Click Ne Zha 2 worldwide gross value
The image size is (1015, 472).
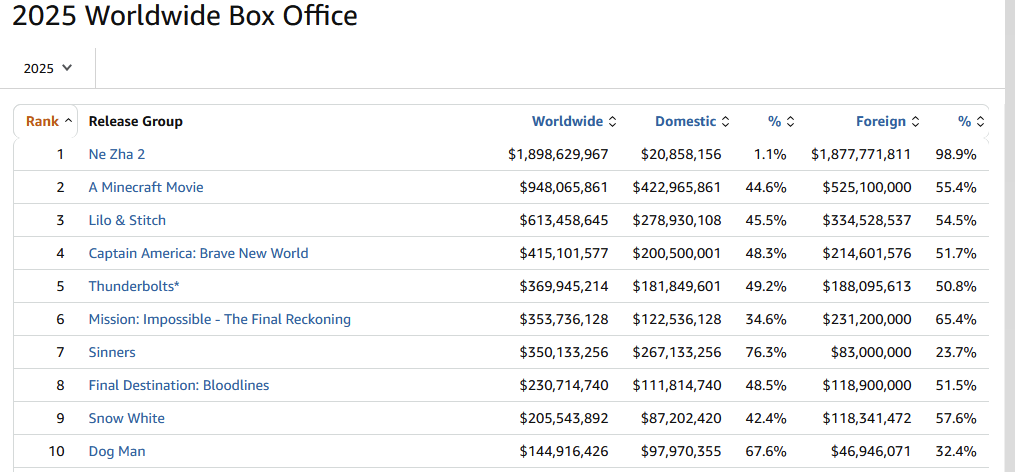click(558, 154)
